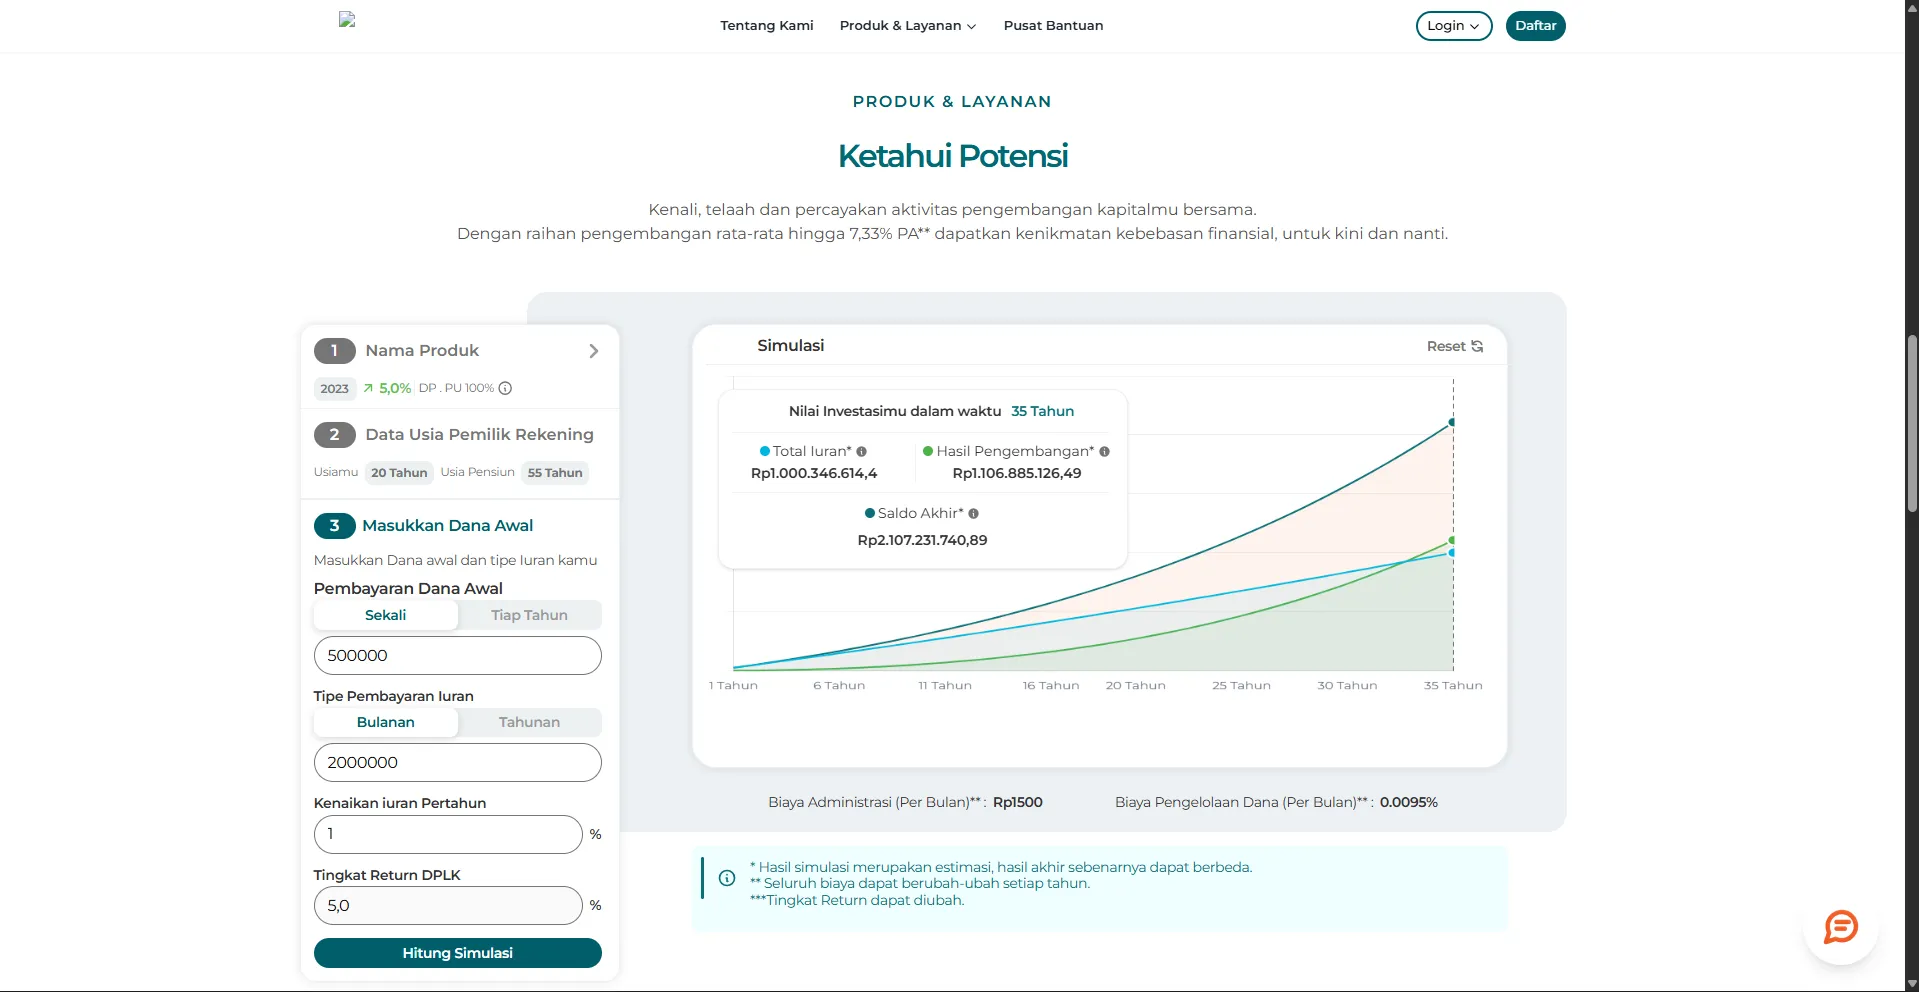This screenshot has height=992, width=1919.
Task: Click the info icon next to PU 100%
Action: tap(505, 388)
